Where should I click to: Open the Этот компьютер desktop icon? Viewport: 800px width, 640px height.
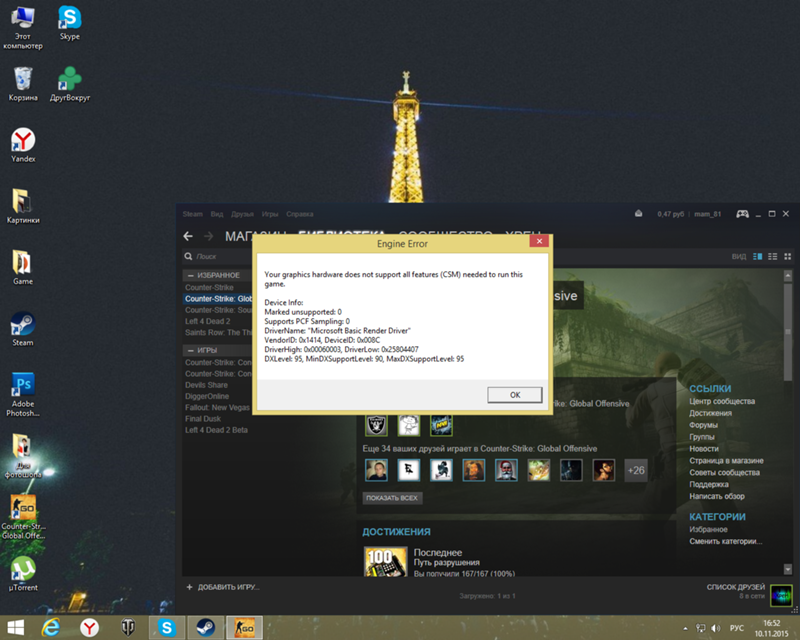pos(23,28)
